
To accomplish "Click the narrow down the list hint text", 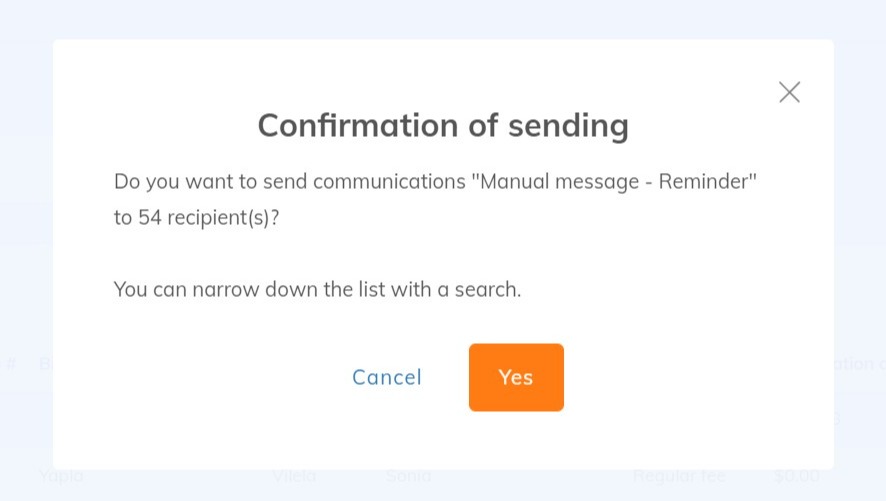I will [317, 289].
